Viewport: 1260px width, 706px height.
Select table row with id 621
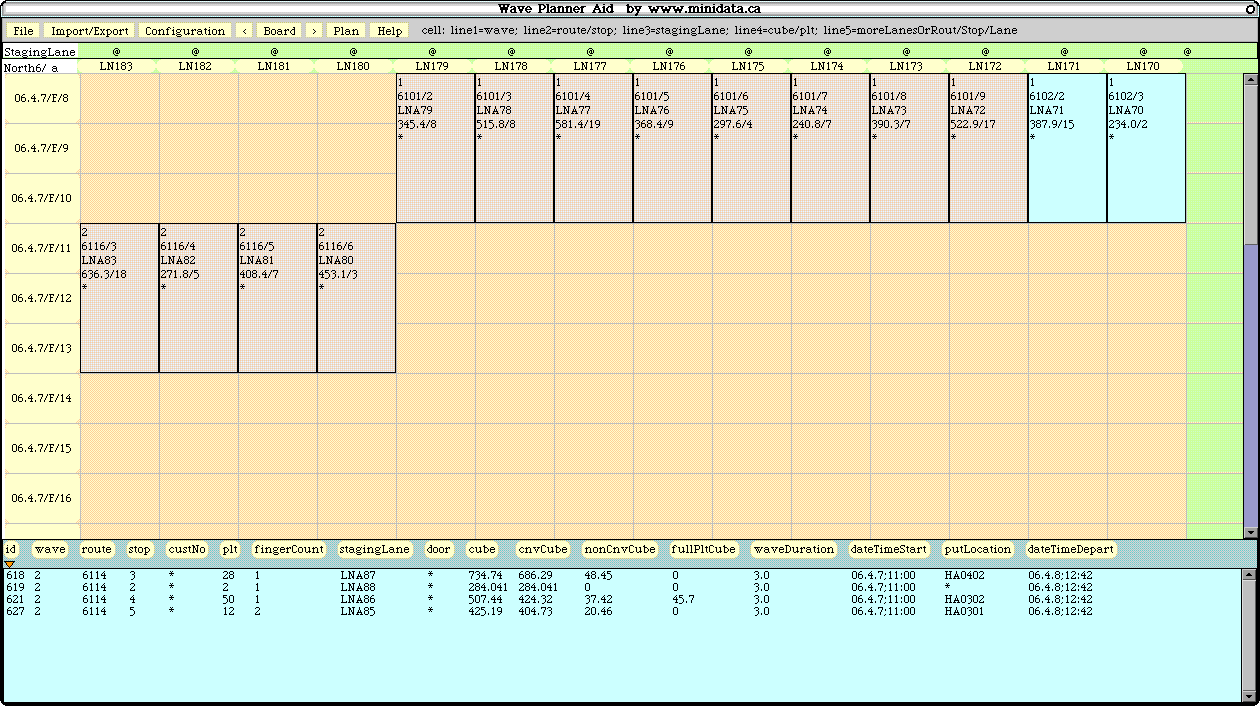click(x=622, y=600)
